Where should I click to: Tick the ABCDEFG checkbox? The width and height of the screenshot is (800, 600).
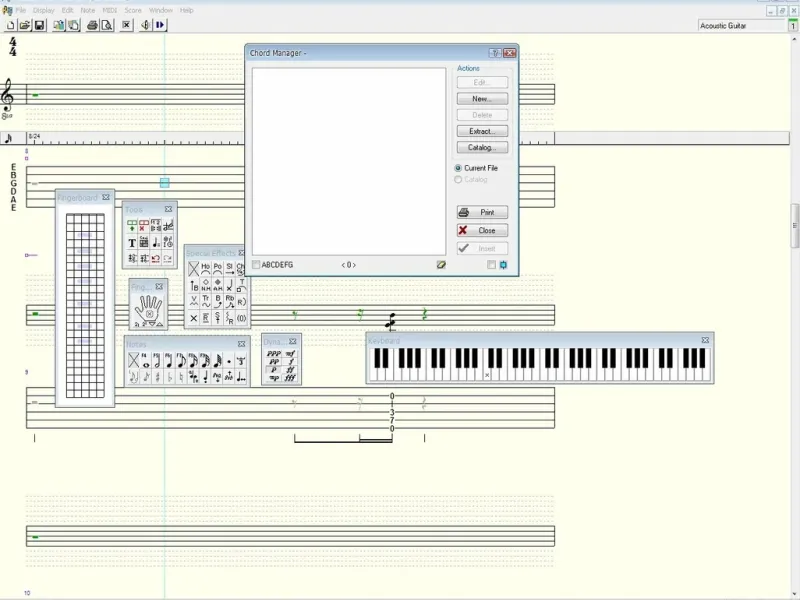tap(256, 265)
